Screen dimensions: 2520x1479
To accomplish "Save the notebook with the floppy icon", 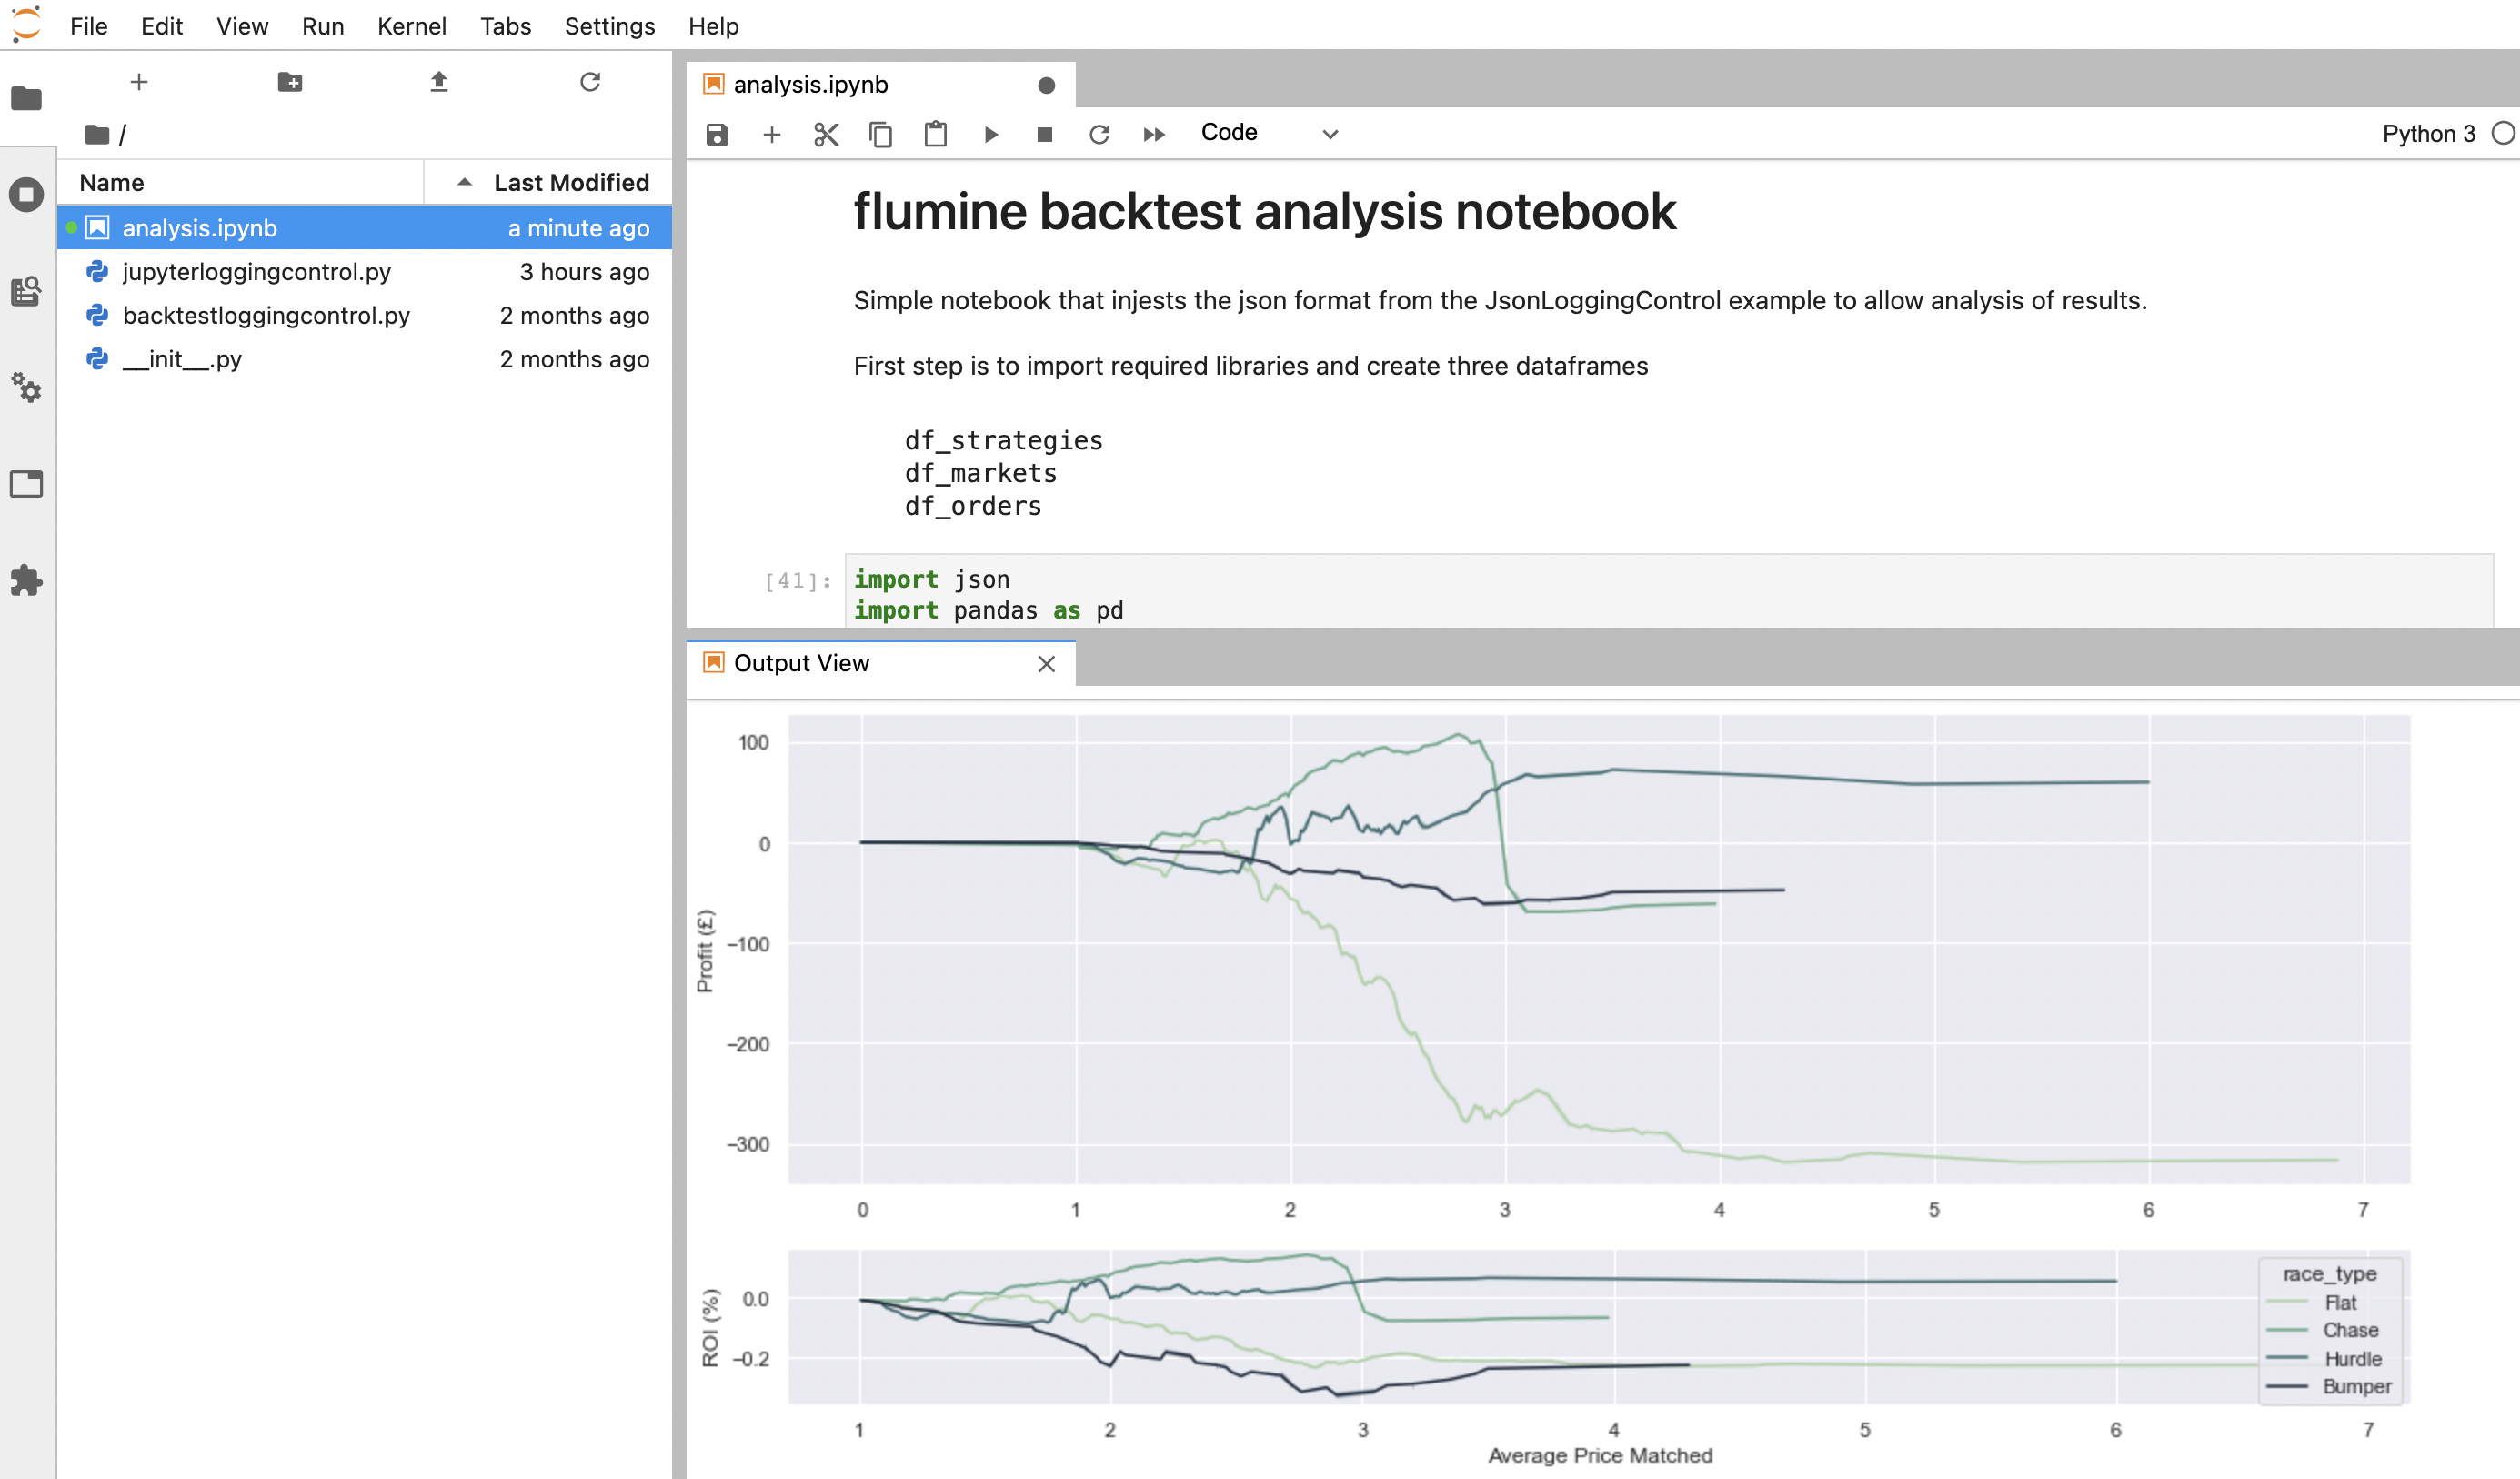I will tap(717, 134).
